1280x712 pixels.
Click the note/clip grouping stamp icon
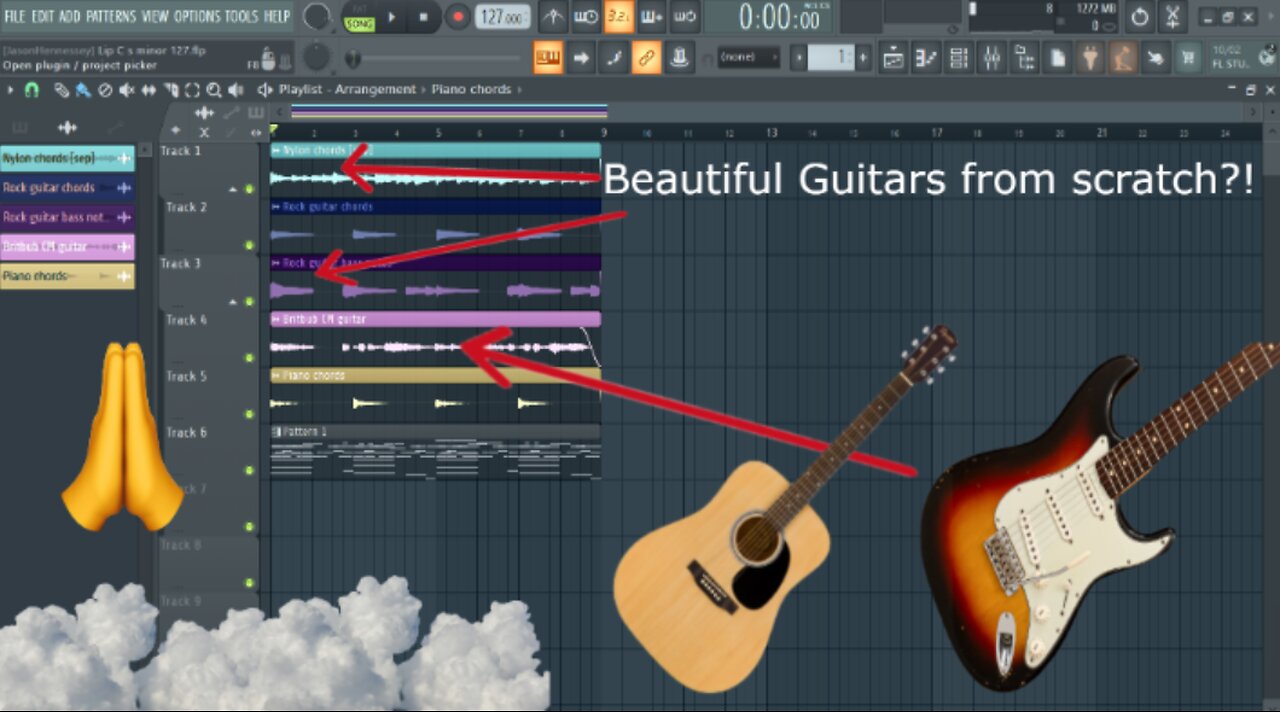coord(680,58)
